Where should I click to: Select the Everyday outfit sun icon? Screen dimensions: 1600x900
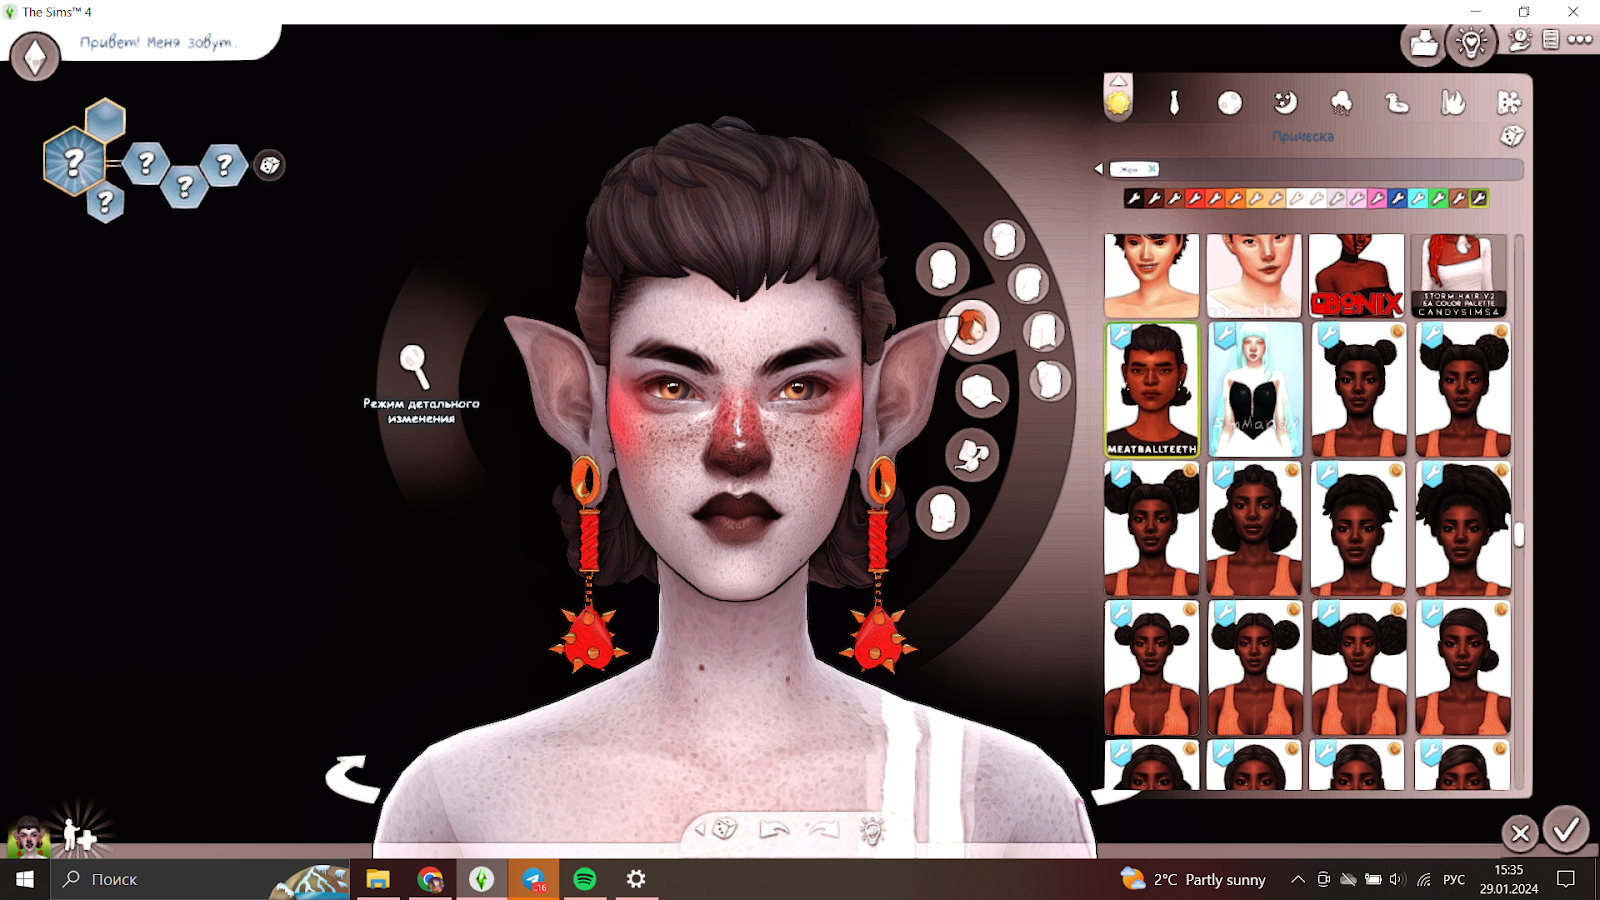(x=1118, y=103)
